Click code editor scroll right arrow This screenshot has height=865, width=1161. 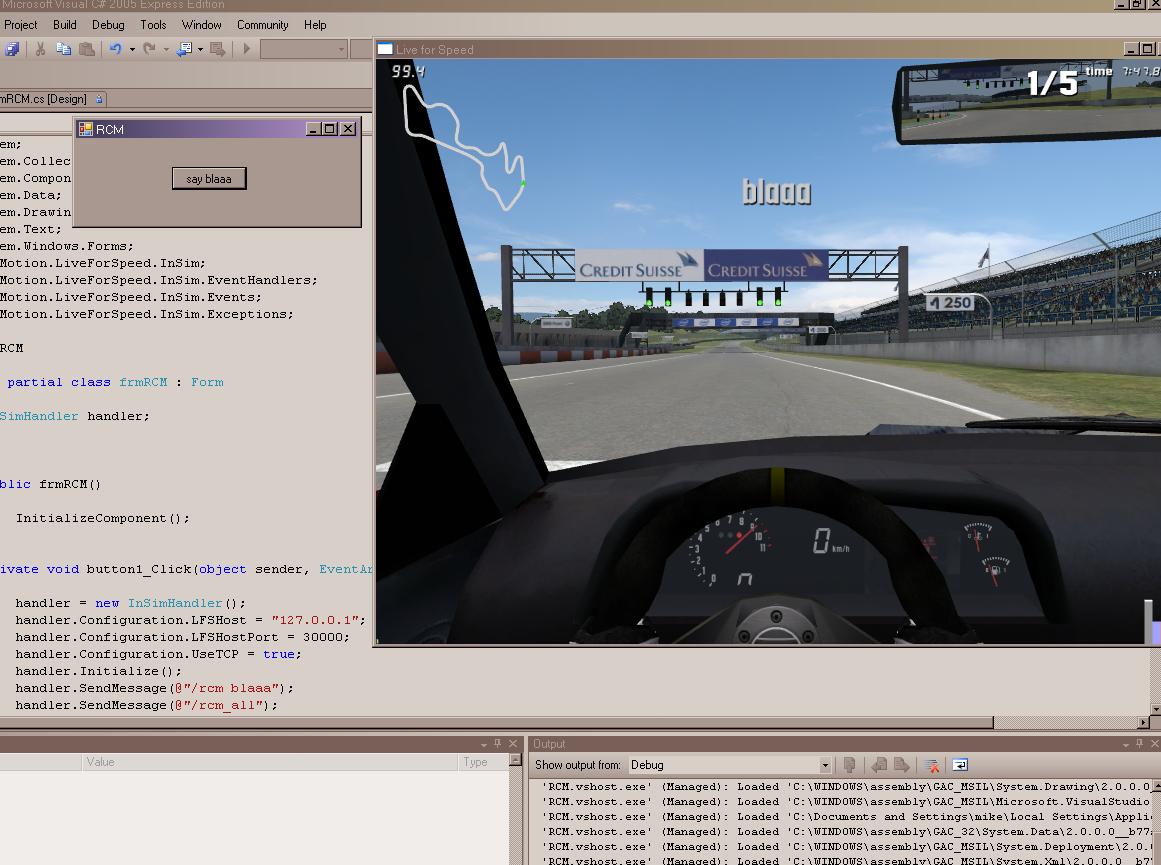coord(1145,722)
